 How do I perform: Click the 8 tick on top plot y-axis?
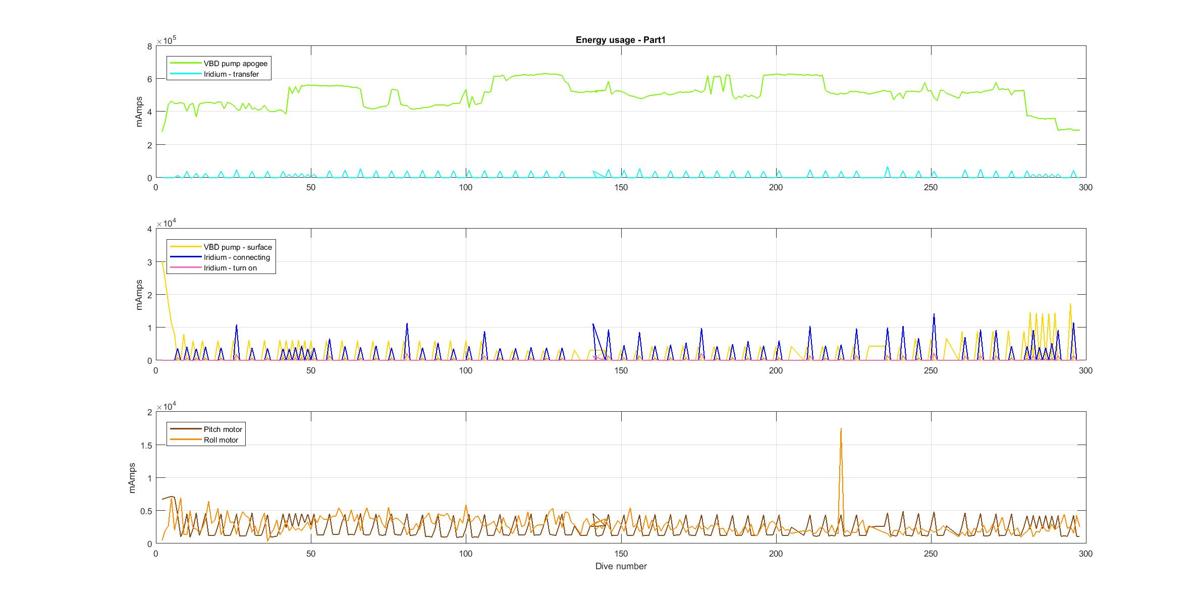tap(149, 46)
